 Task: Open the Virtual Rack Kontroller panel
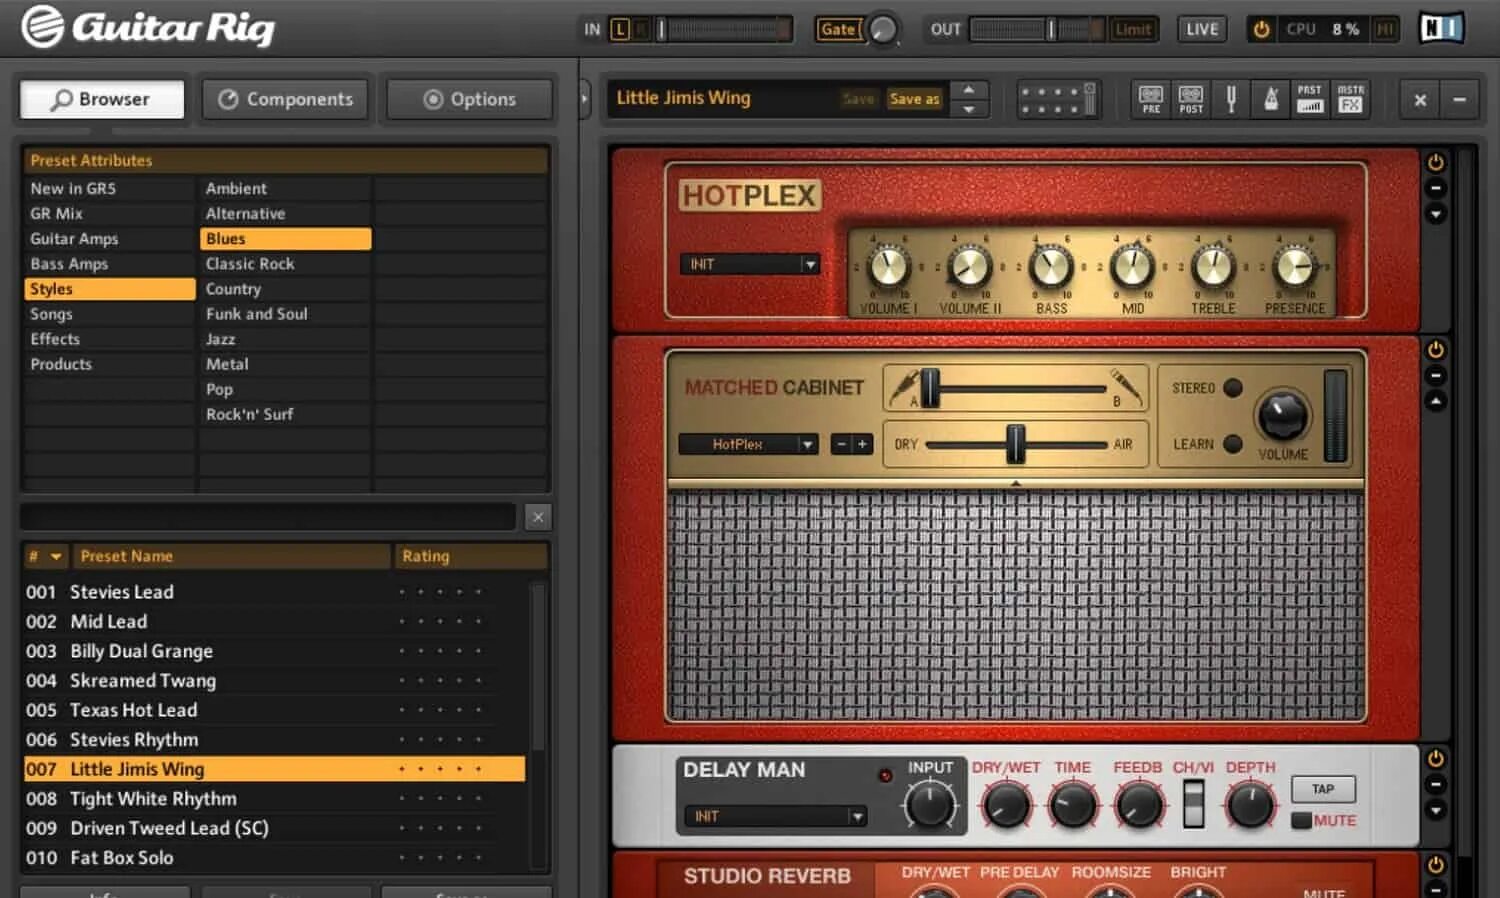coord(1058,99)
